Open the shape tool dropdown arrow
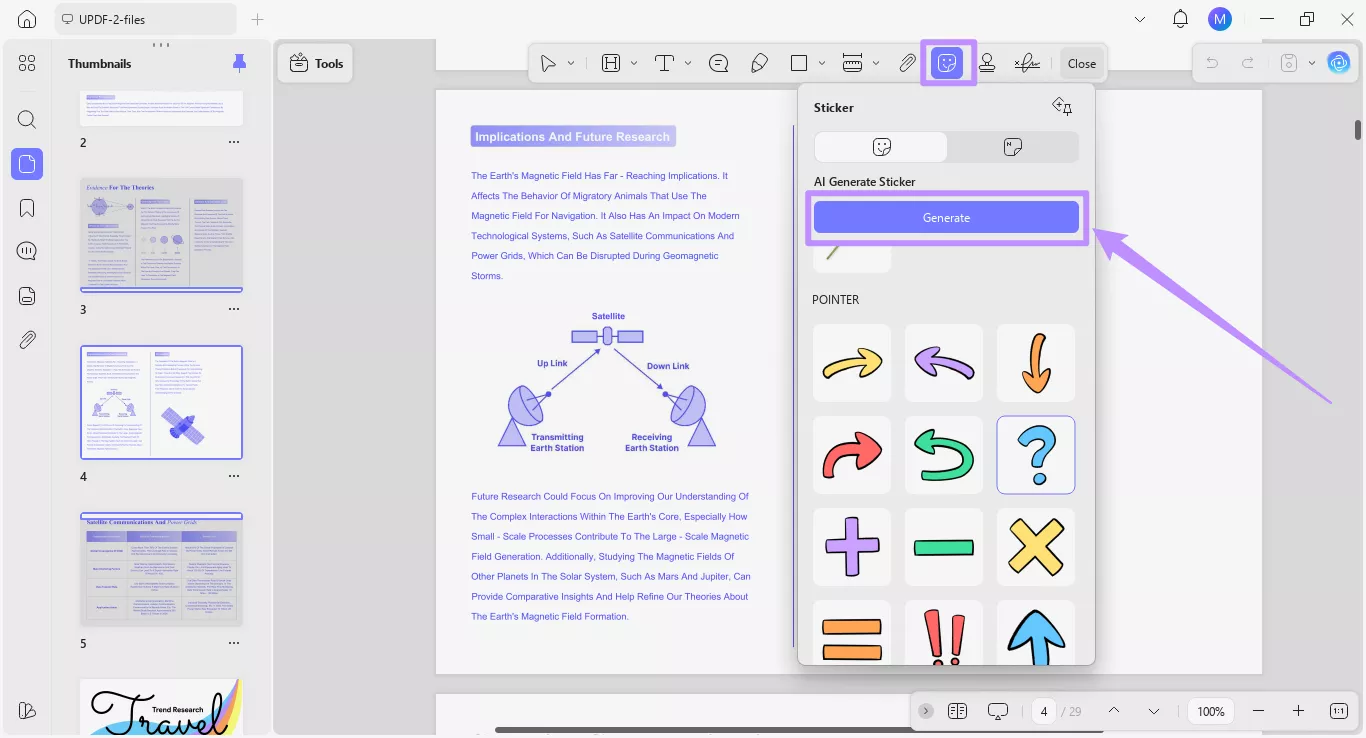 (x=822, y=63)
